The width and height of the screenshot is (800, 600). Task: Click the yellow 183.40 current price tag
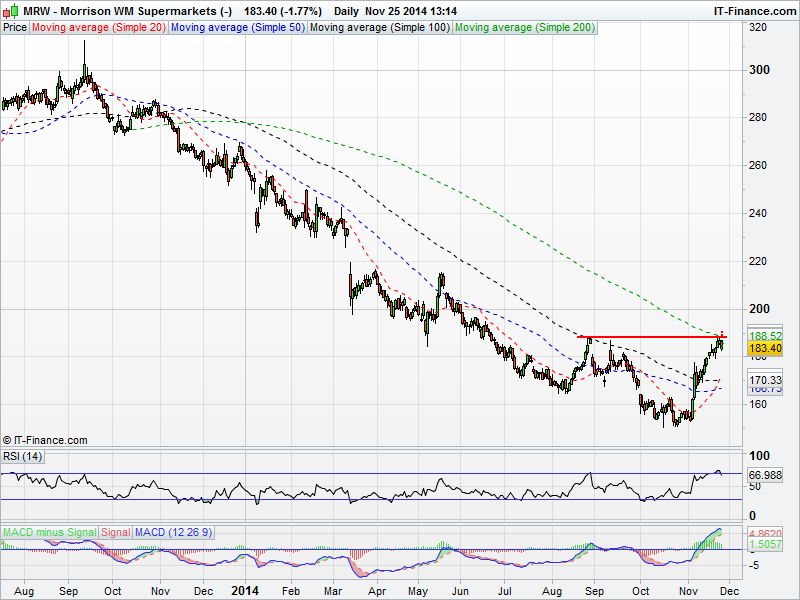click(x=764, y=348)
